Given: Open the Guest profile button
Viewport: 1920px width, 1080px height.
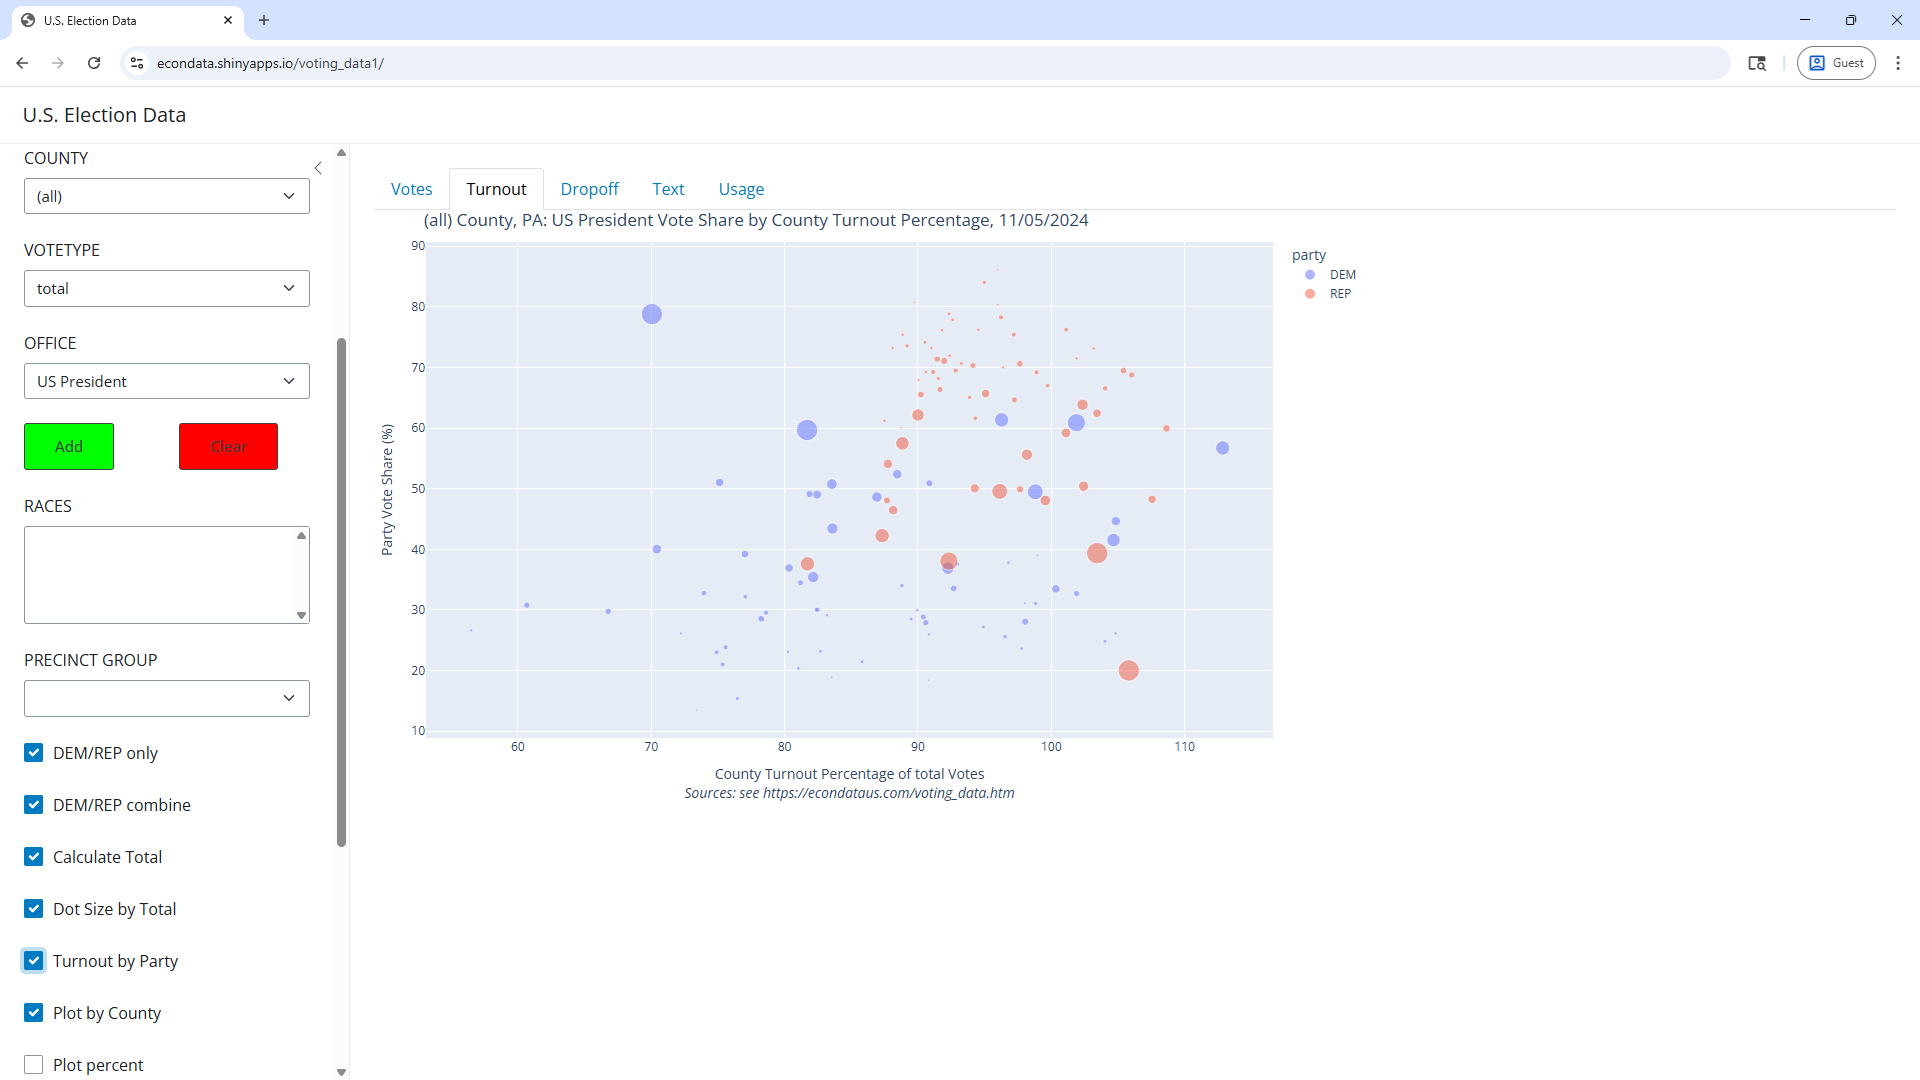Looking at the screenshot, I should coord(1836,63).
